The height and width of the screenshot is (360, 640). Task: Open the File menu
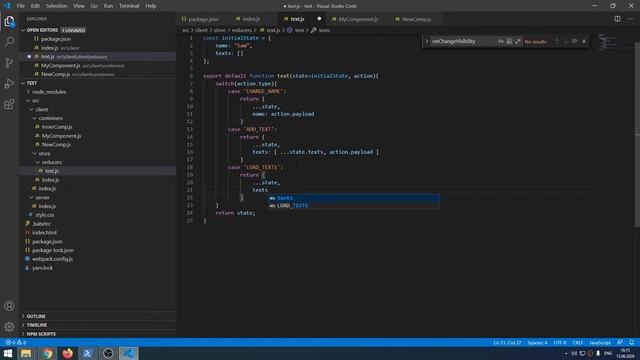pos(20,6)
